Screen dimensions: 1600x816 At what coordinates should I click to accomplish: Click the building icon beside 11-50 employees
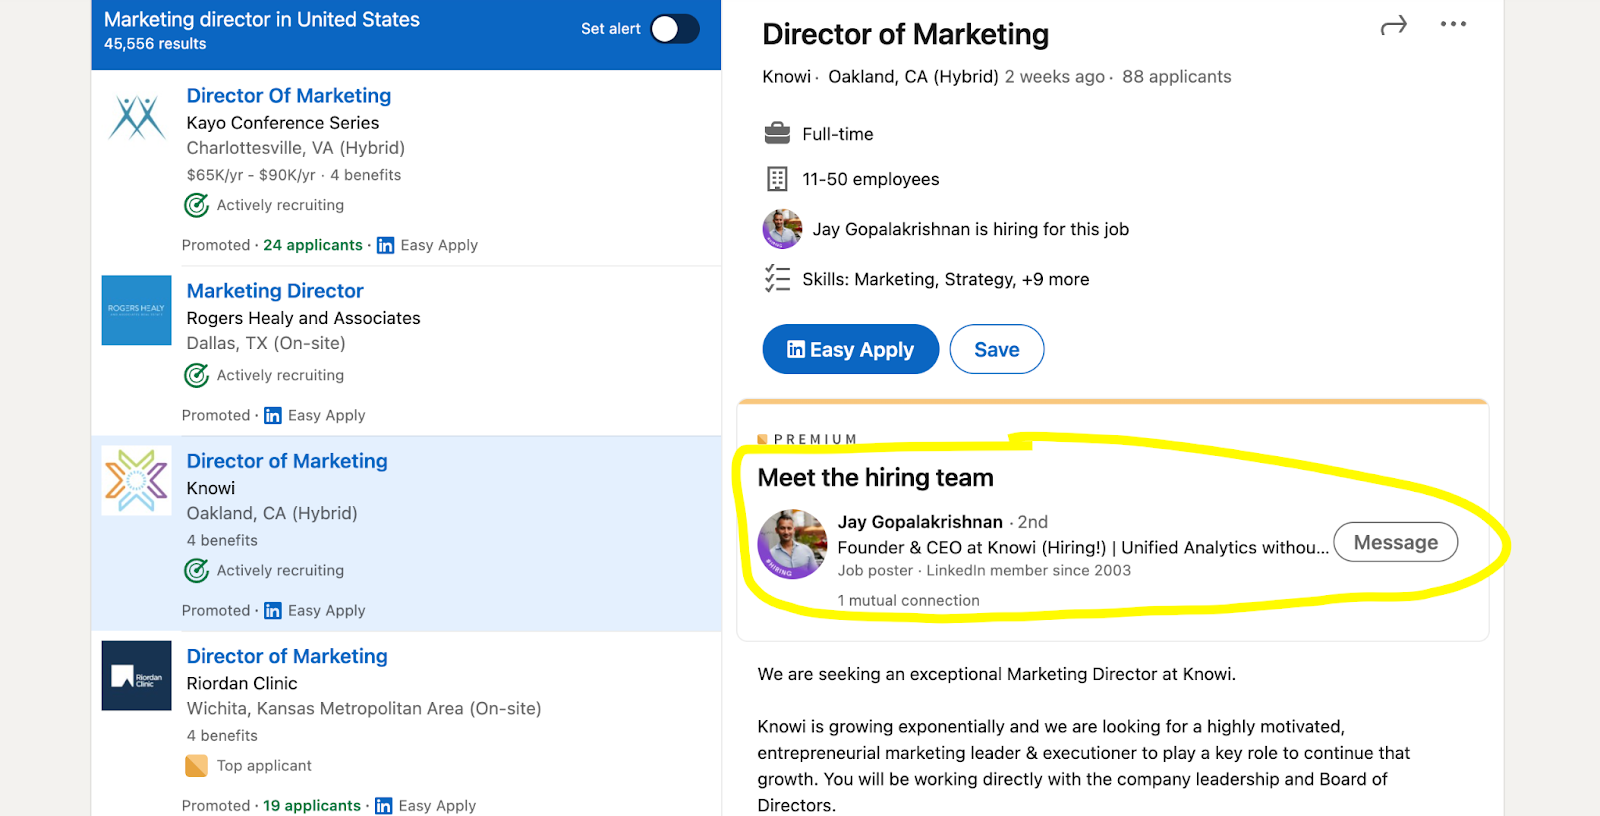pos(777,179)
